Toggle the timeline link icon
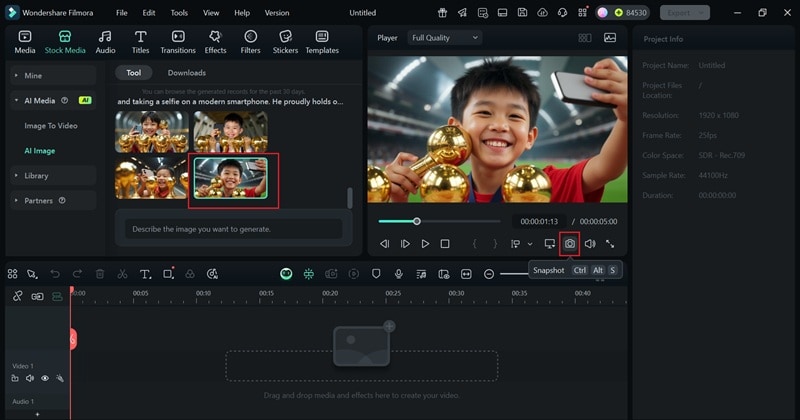 point(17,297)
